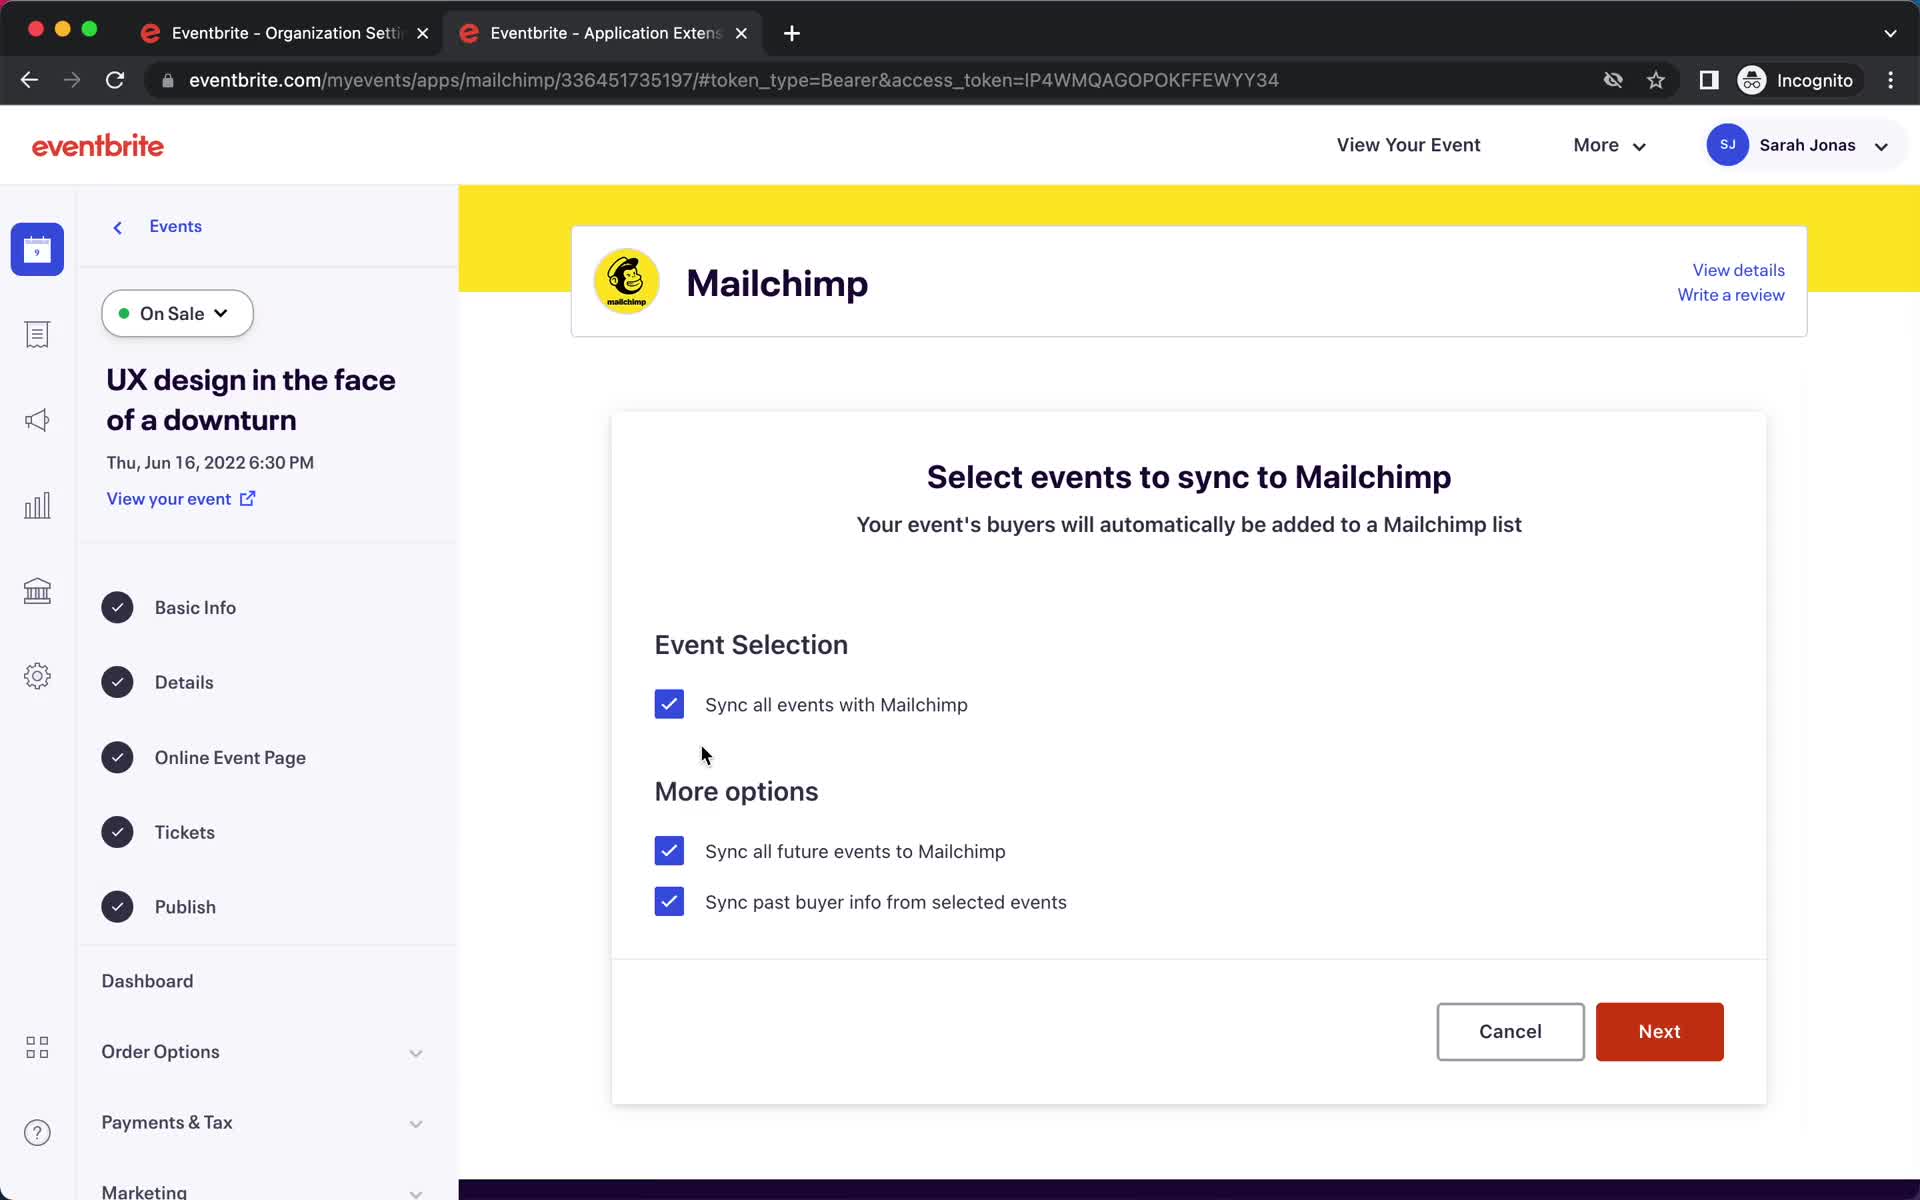Click the Next button
The image size is (1920, 1200).
pyautogui.click(x=1659, y=1030)
